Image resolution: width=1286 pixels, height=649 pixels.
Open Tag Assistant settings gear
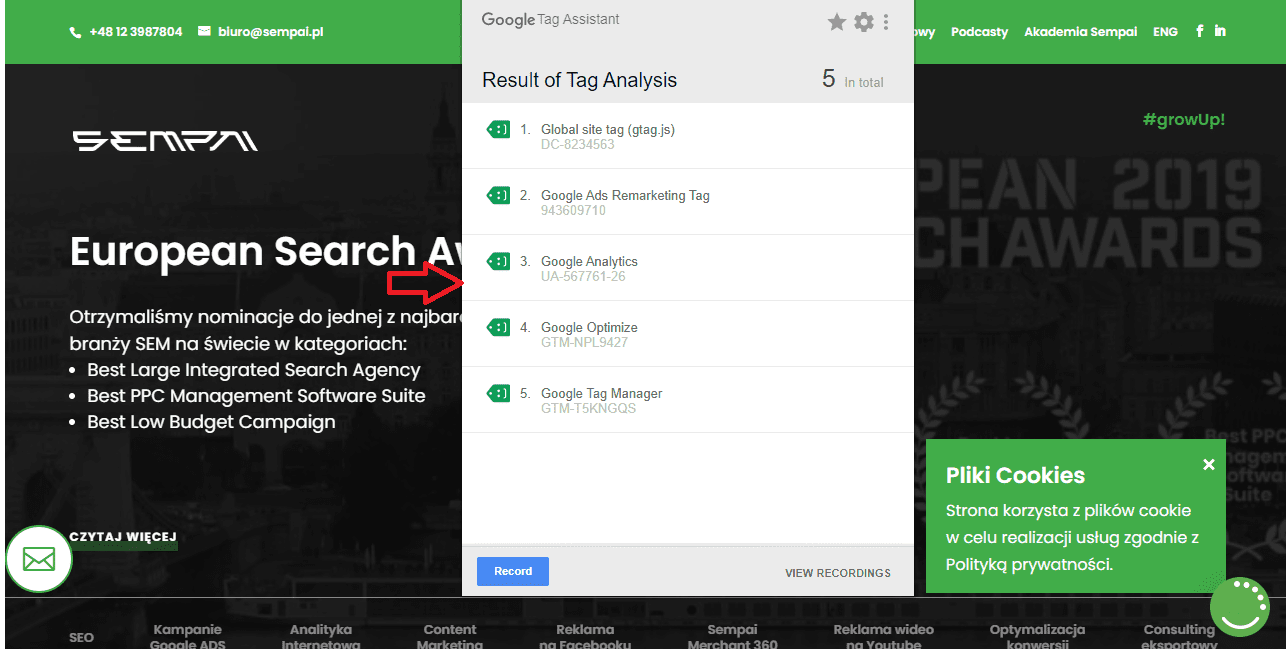[x=864, y=22]
